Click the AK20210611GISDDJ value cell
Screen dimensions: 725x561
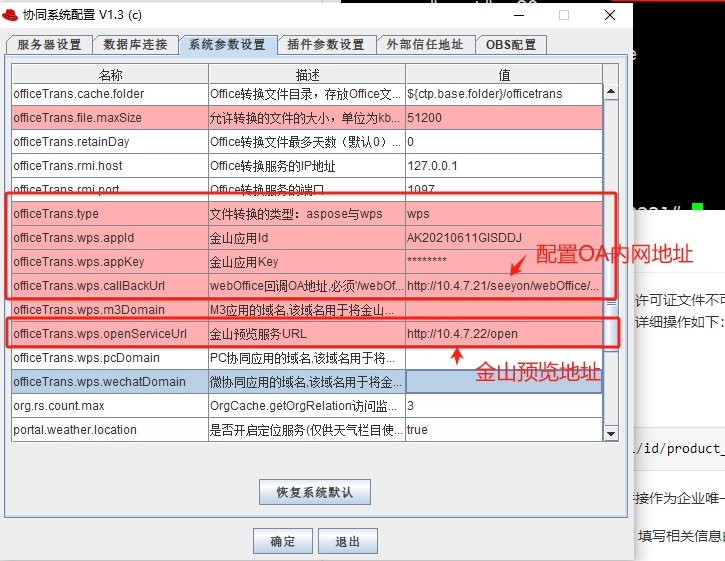point(504,238)
